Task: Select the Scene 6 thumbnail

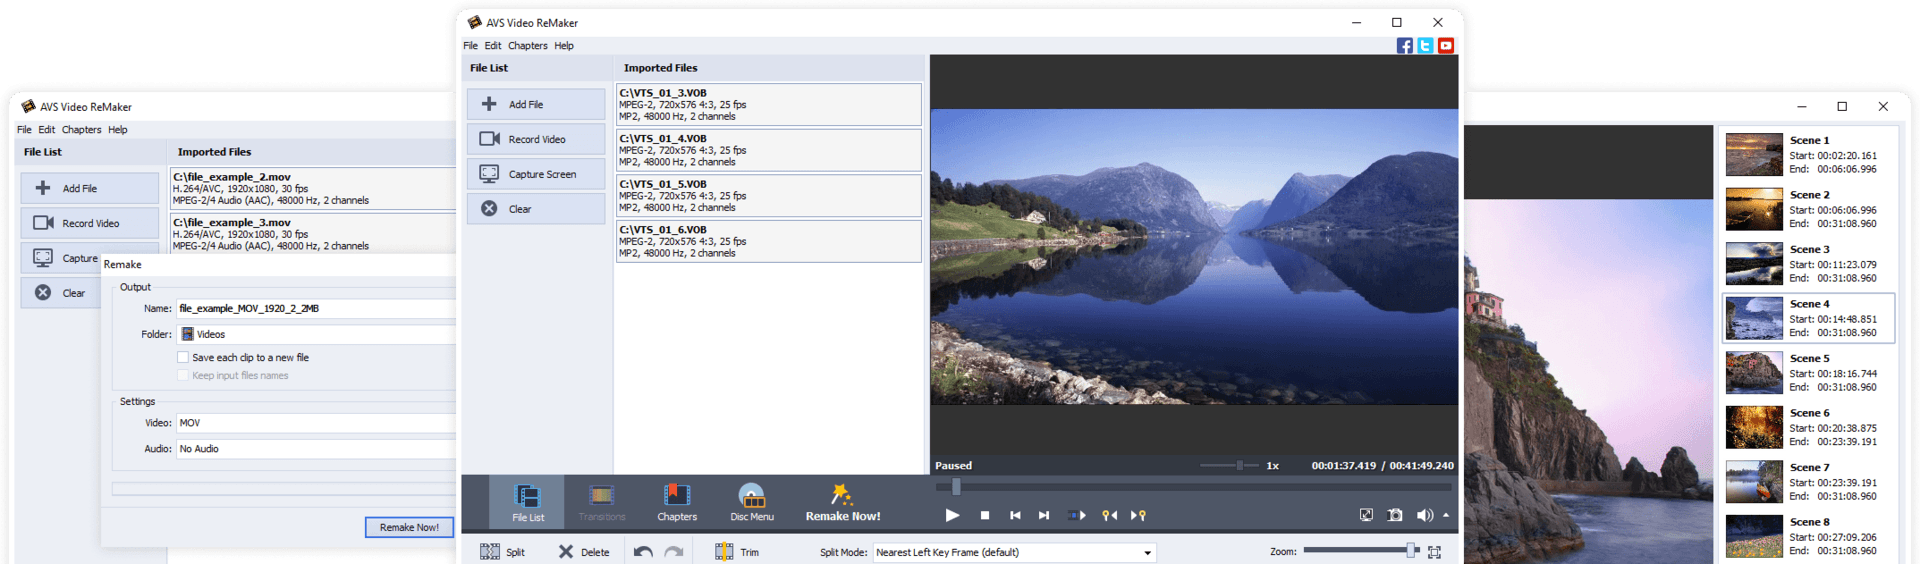Action: coord(1754,427)
